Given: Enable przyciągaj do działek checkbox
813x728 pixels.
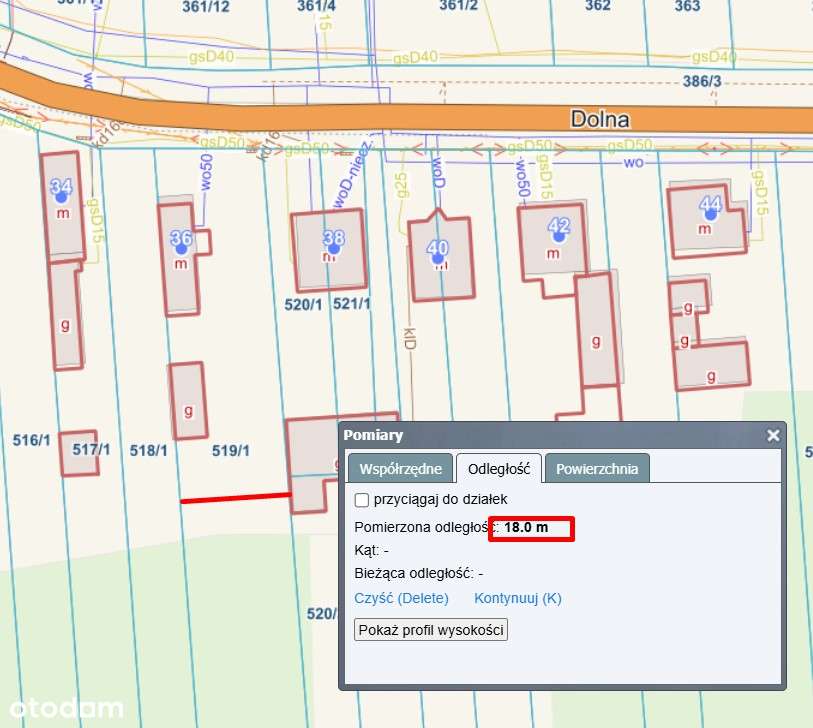Looking at the screenshot, I should coord(361,500).
